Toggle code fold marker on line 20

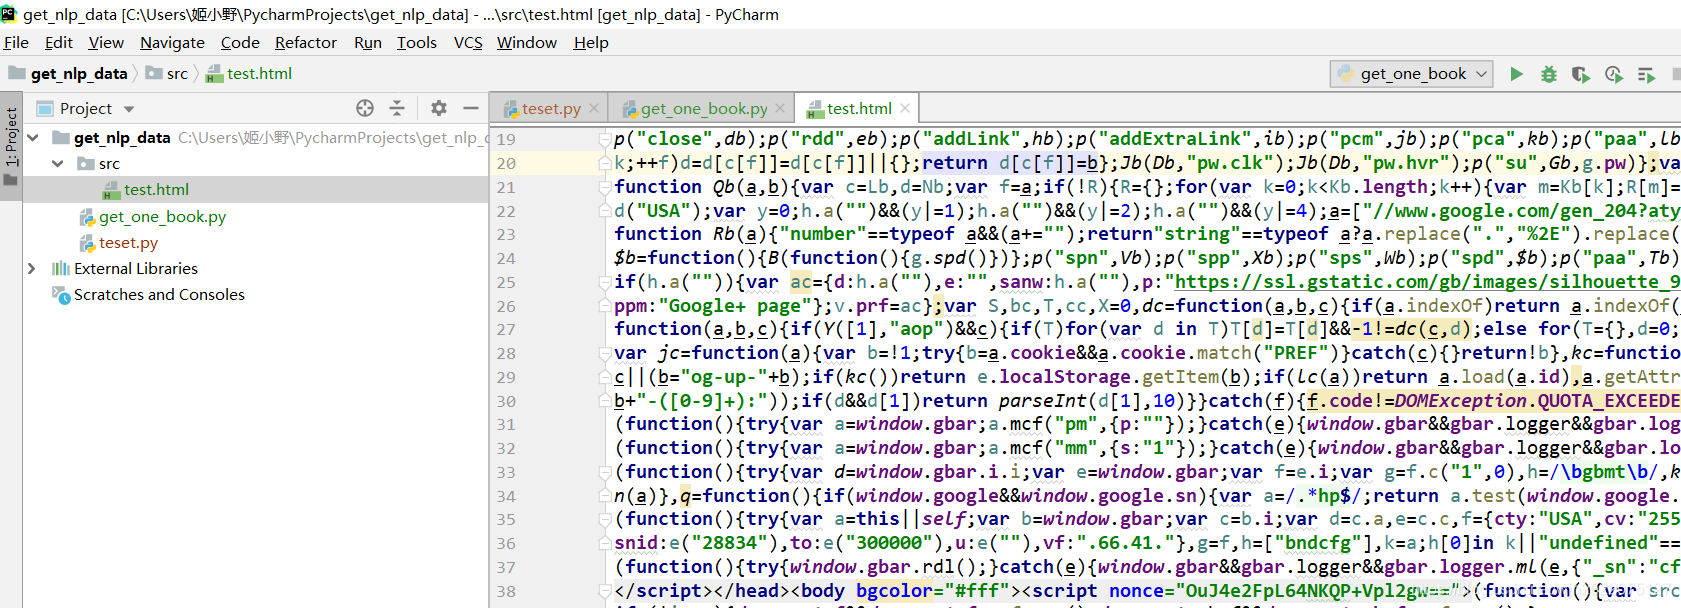604,163
